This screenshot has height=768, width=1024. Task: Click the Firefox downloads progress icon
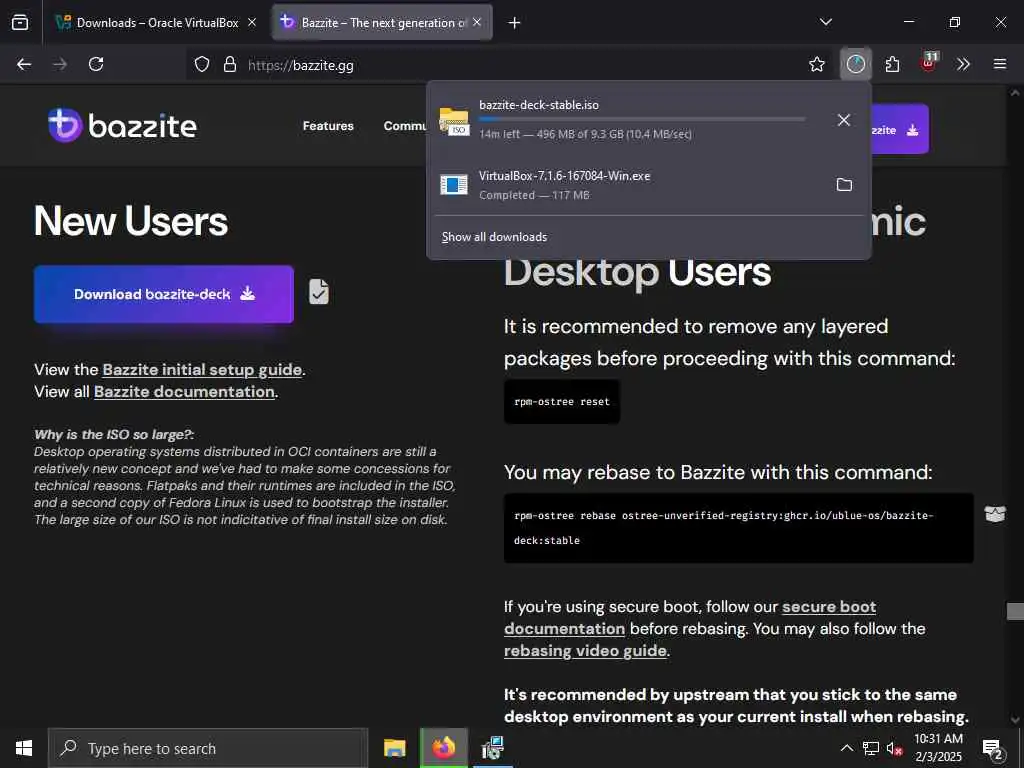(x=856, y=64)
